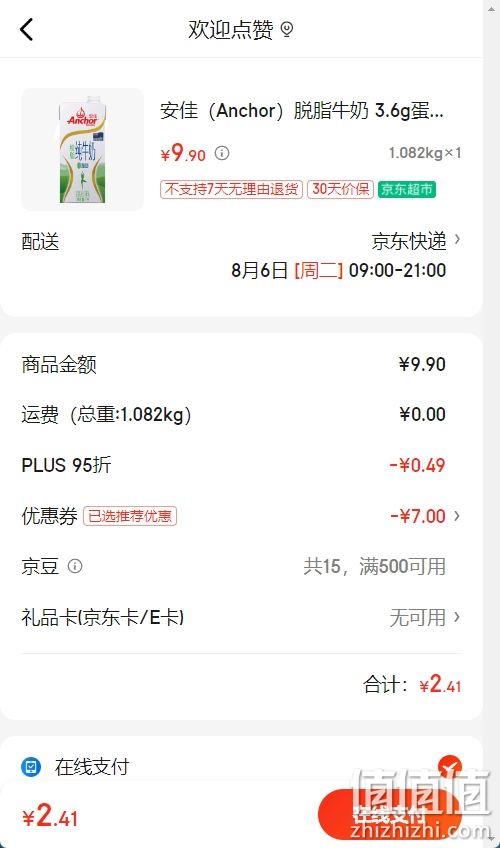Screen dimensions: 500x848
Task: Submit order with red 在线支付 button
Action: tap(389, 813)
